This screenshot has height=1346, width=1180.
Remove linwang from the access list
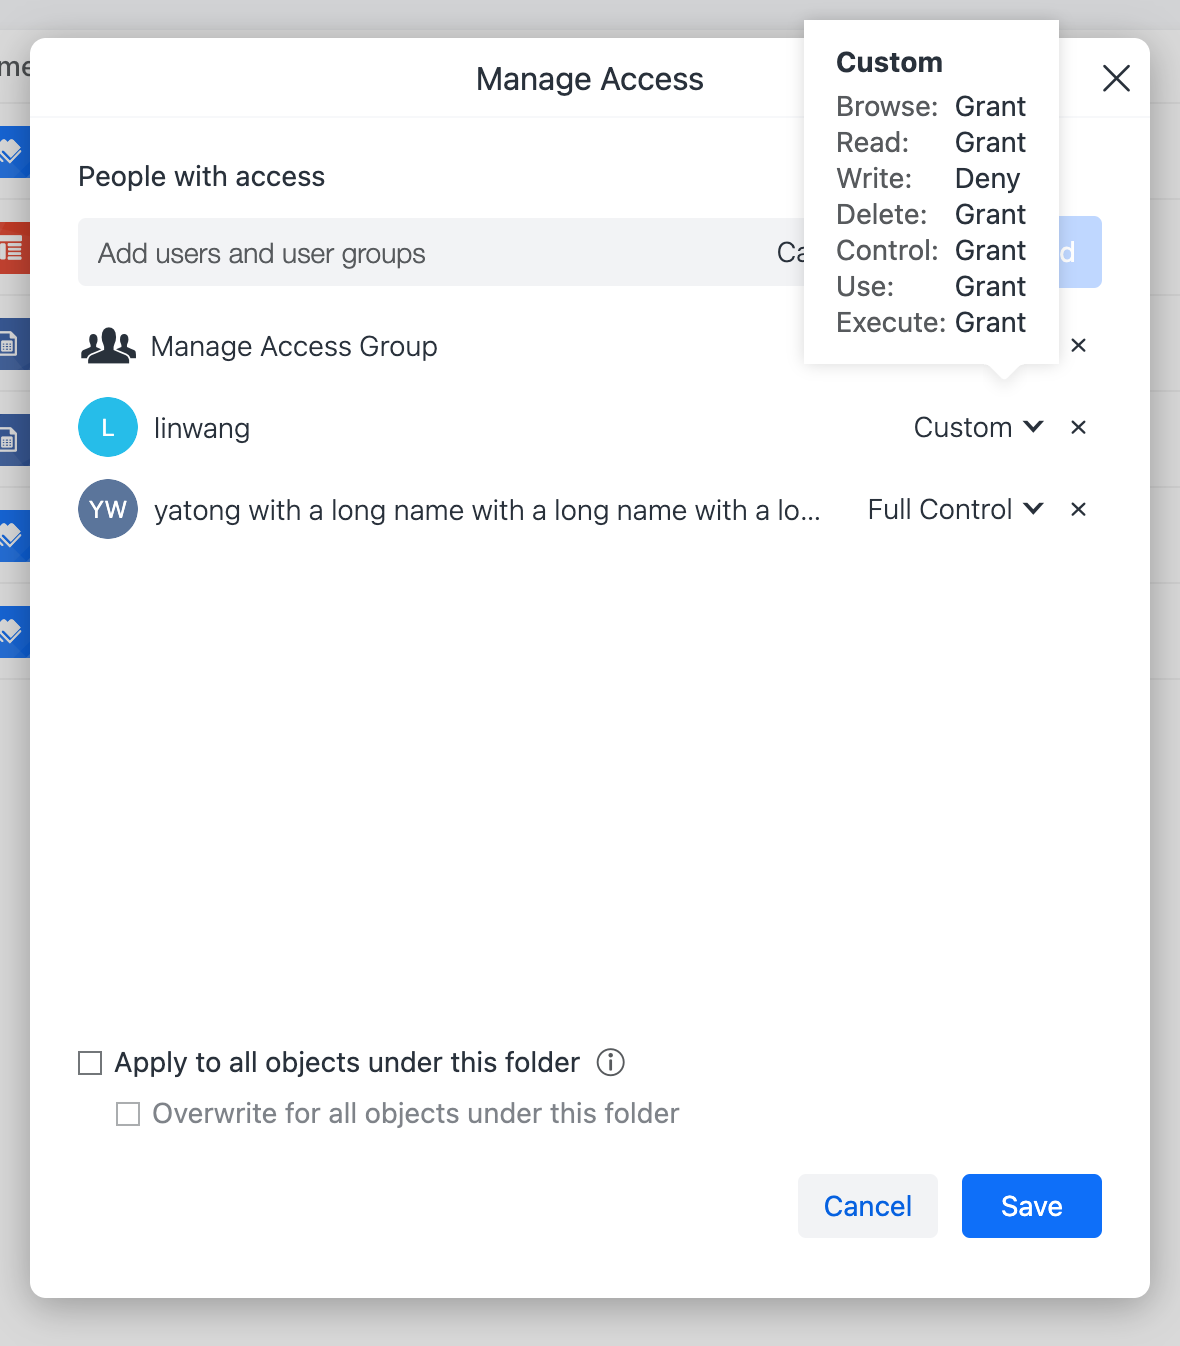[1078, 428]
